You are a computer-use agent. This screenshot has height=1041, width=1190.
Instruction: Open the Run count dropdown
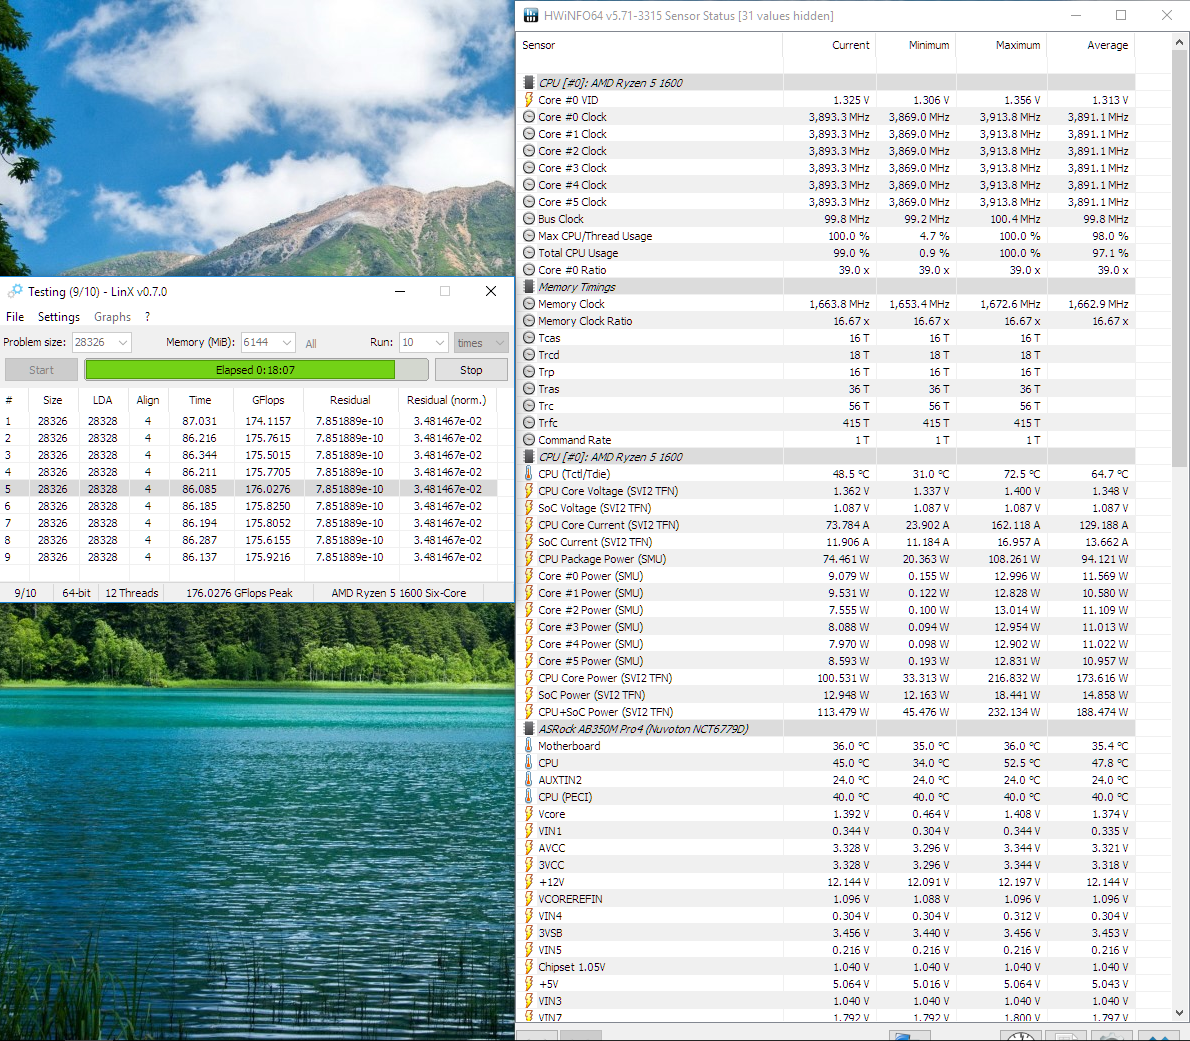click(439, 342)
